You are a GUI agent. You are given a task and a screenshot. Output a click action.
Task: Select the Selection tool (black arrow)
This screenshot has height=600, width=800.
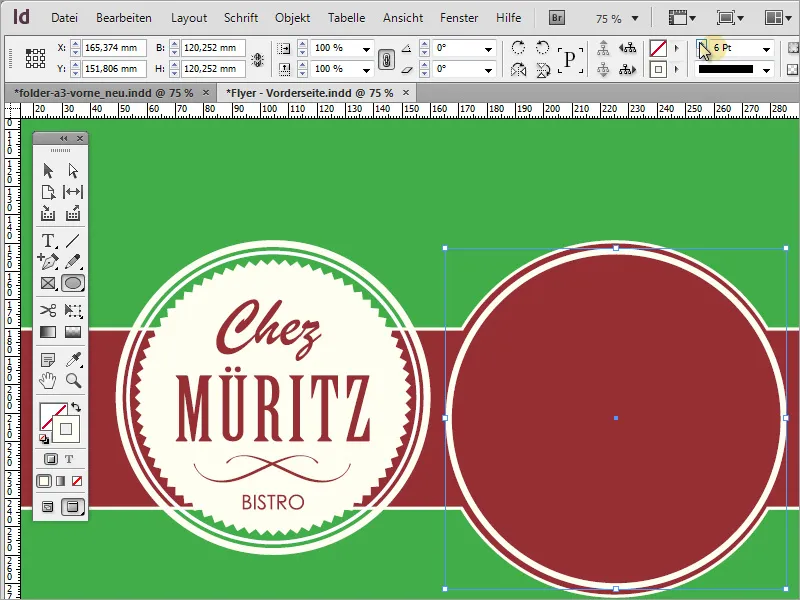click(x=48, y=170)
